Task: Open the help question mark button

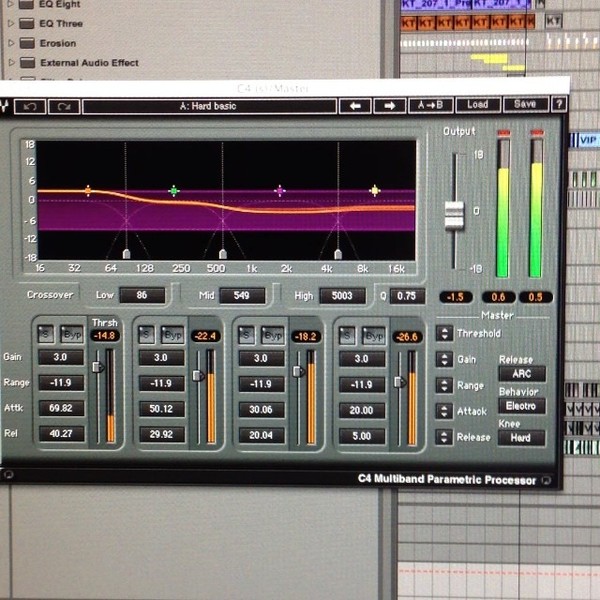Action: (x=559, y=104)
